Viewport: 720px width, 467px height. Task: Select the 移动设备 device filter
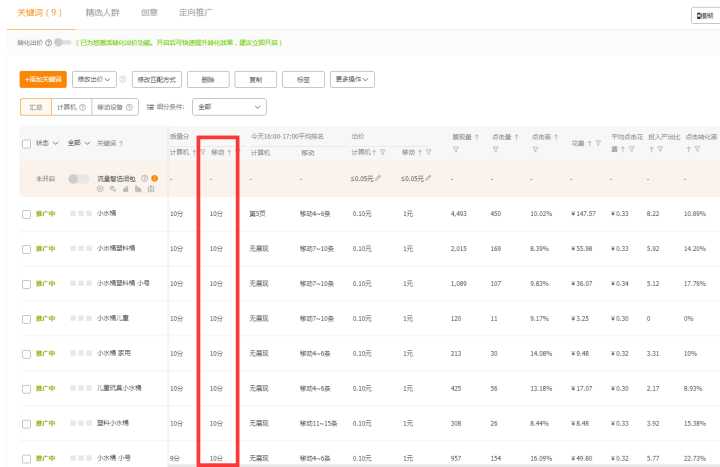[115, 107]
